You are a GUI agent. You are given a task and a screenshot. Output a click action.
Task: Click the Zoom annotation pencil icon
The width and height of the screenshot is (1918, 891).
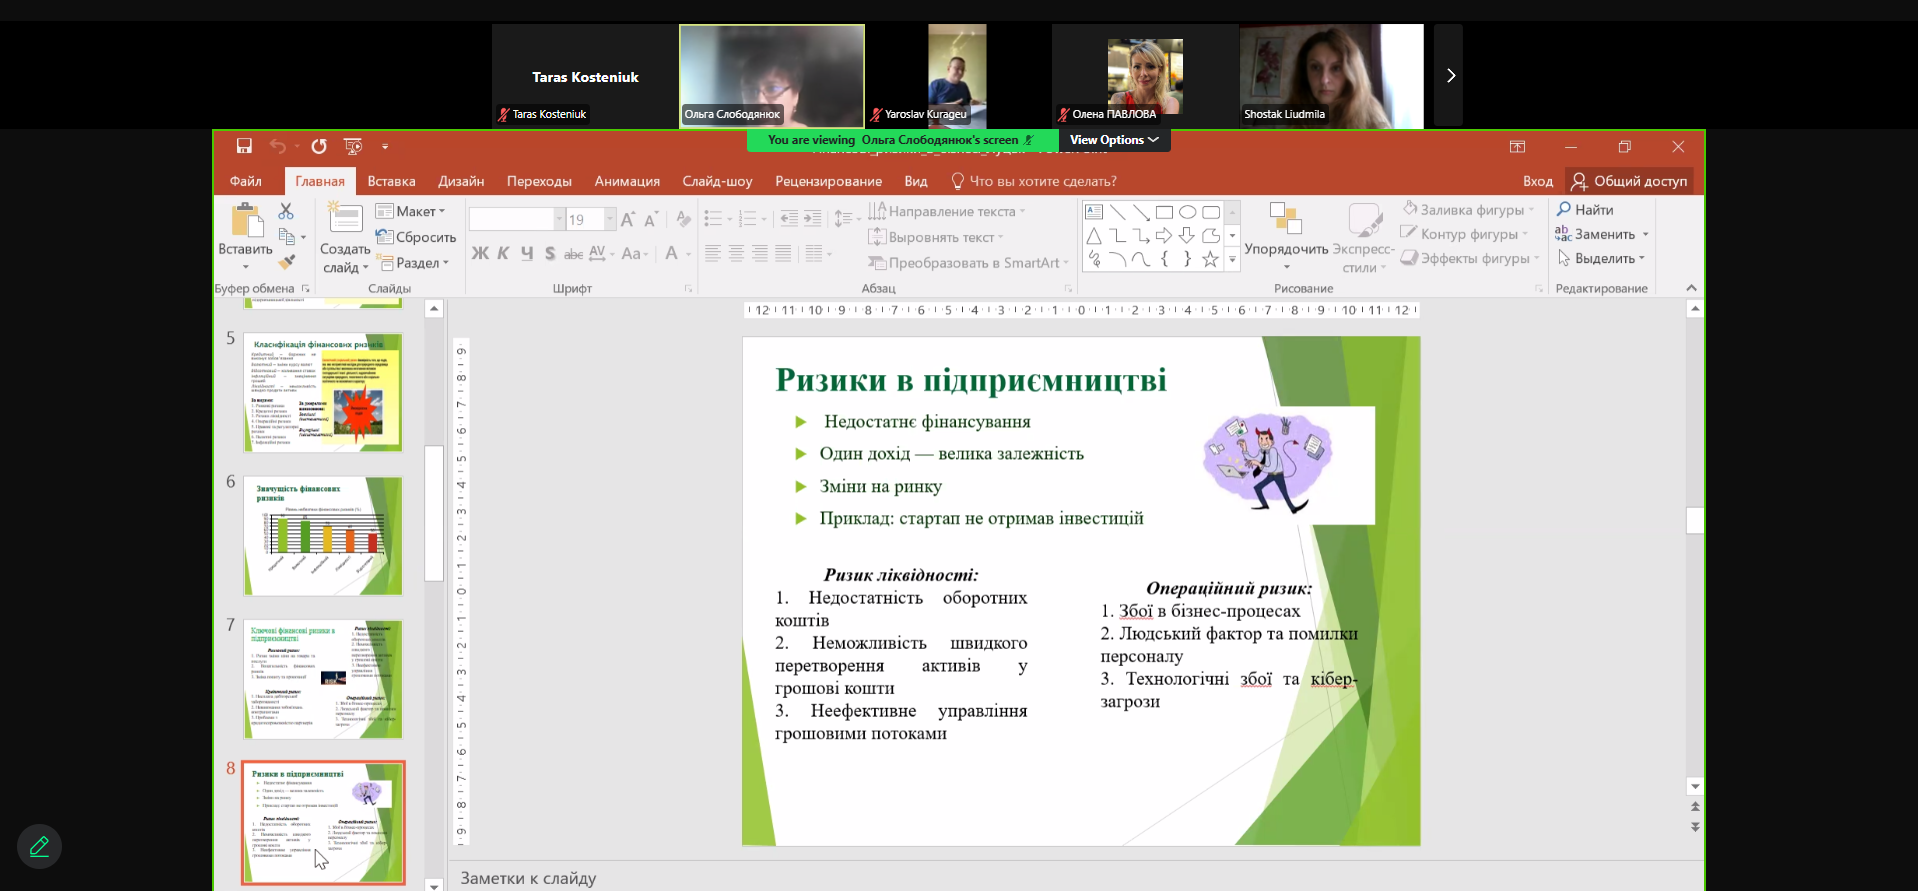click(39, 847)
